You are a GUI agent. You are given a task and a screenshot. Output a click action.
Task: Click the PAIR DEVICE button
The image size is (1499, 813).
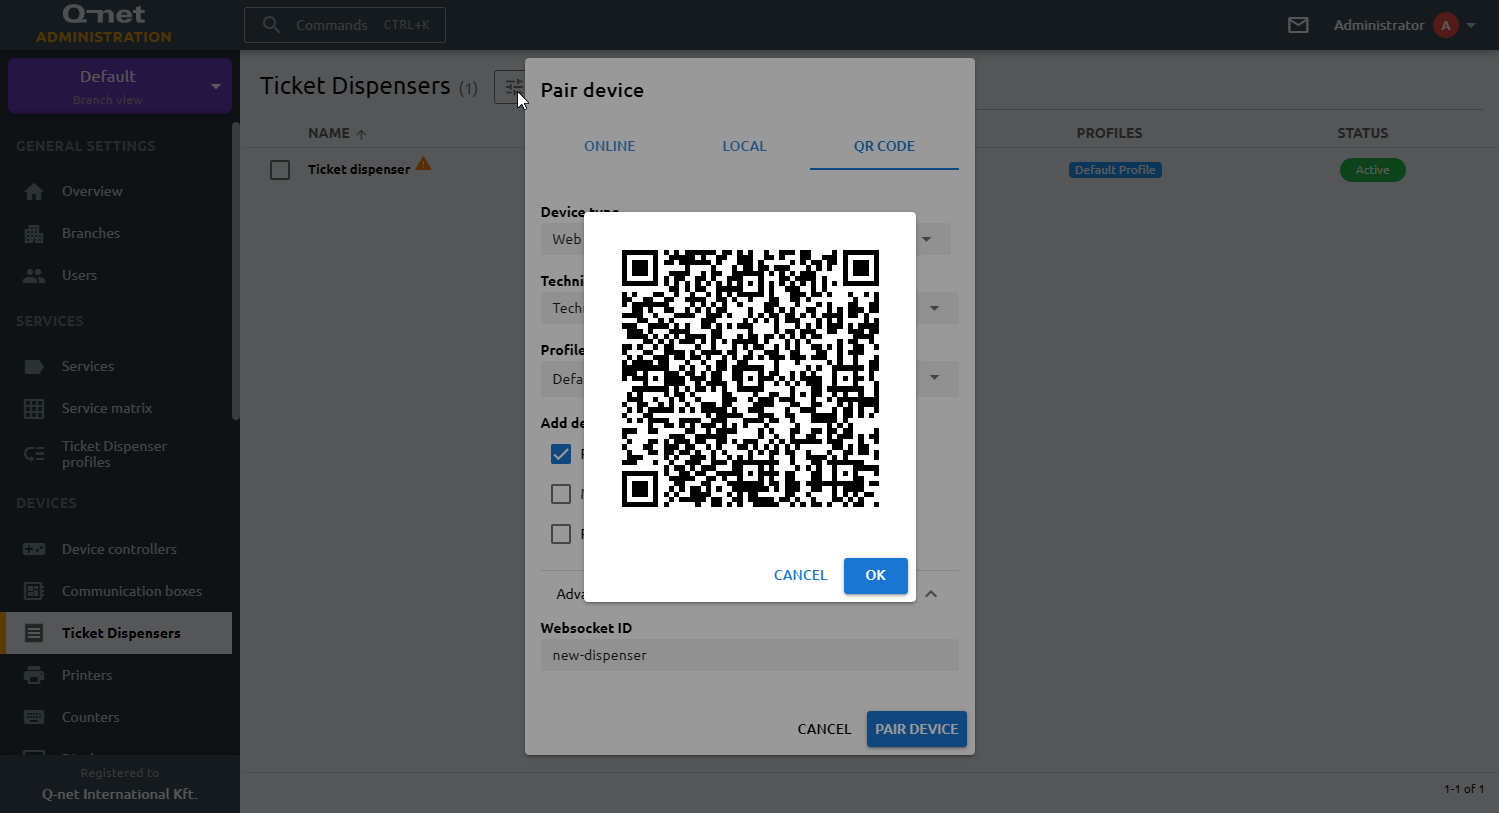(916, 729)
